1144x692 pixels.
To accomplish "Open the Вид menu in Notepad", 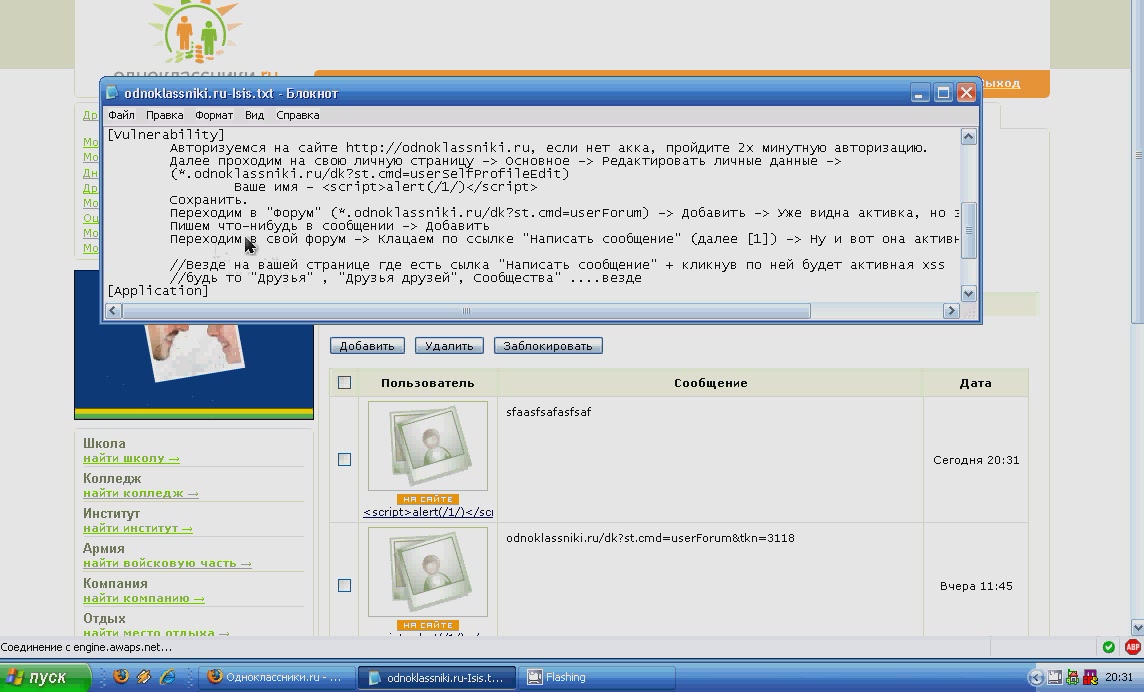I will (254, 115).
